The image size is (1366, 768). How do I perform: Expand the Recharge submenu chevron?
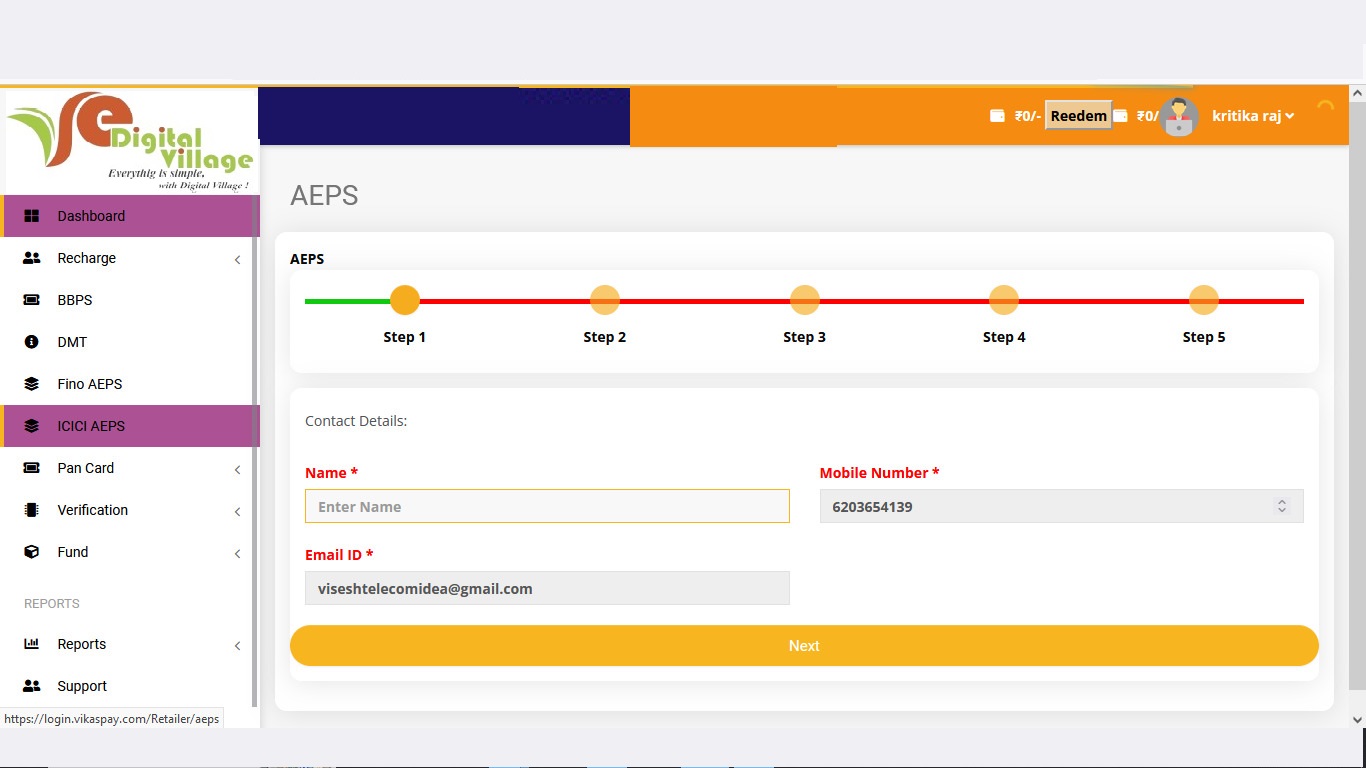point(237,260)
